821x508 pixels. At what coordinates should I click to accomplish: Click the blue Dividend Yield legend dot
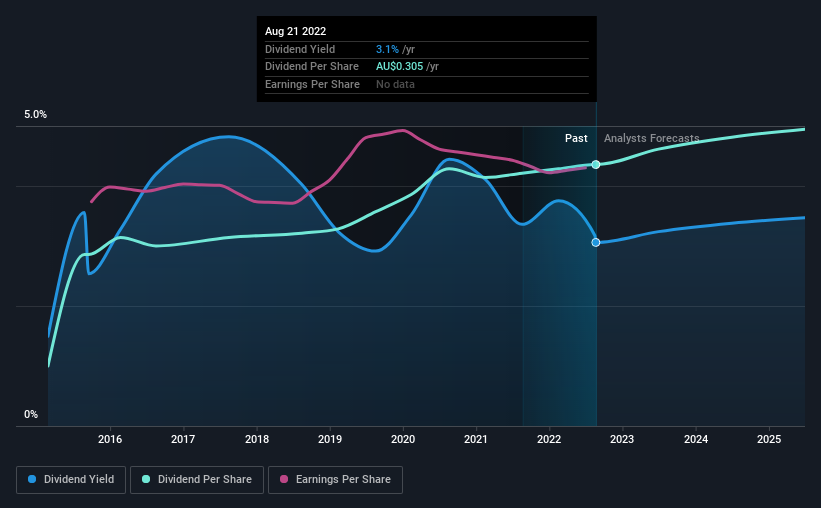click(x=32, y=479)
